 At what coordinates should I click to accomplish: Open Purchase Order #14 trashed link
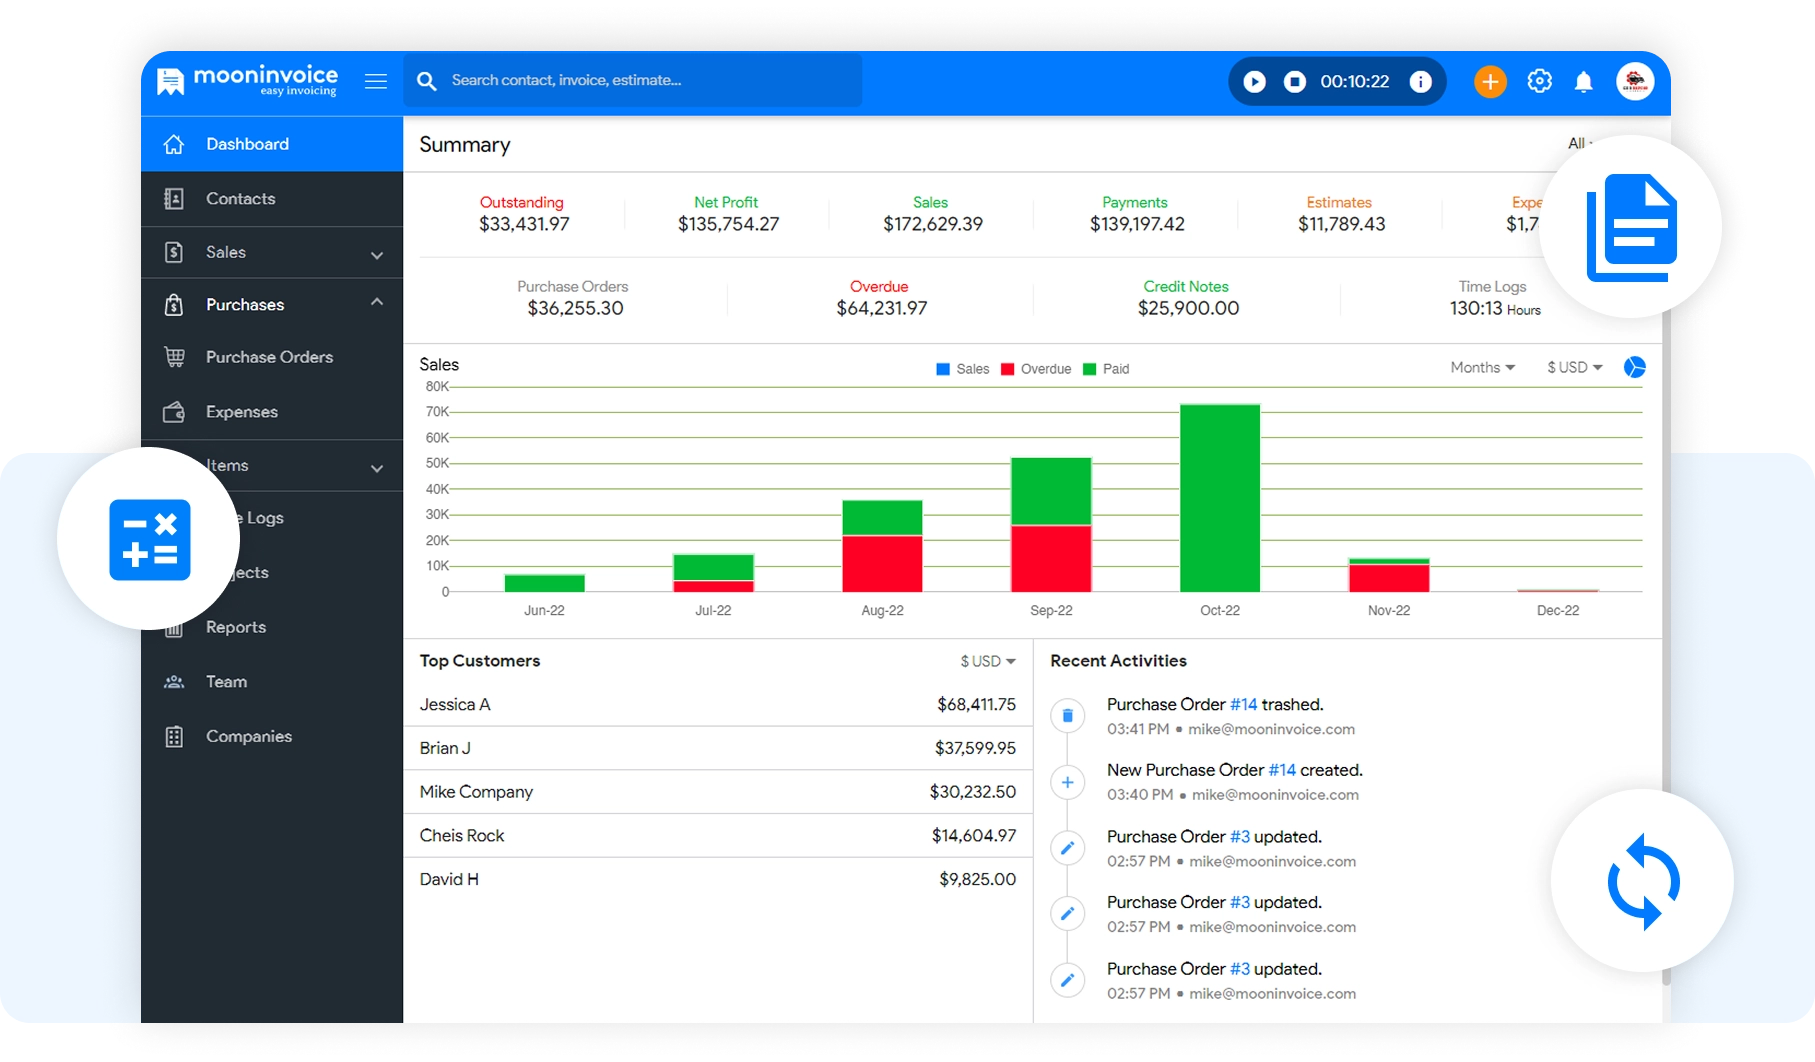[1243, 704]
